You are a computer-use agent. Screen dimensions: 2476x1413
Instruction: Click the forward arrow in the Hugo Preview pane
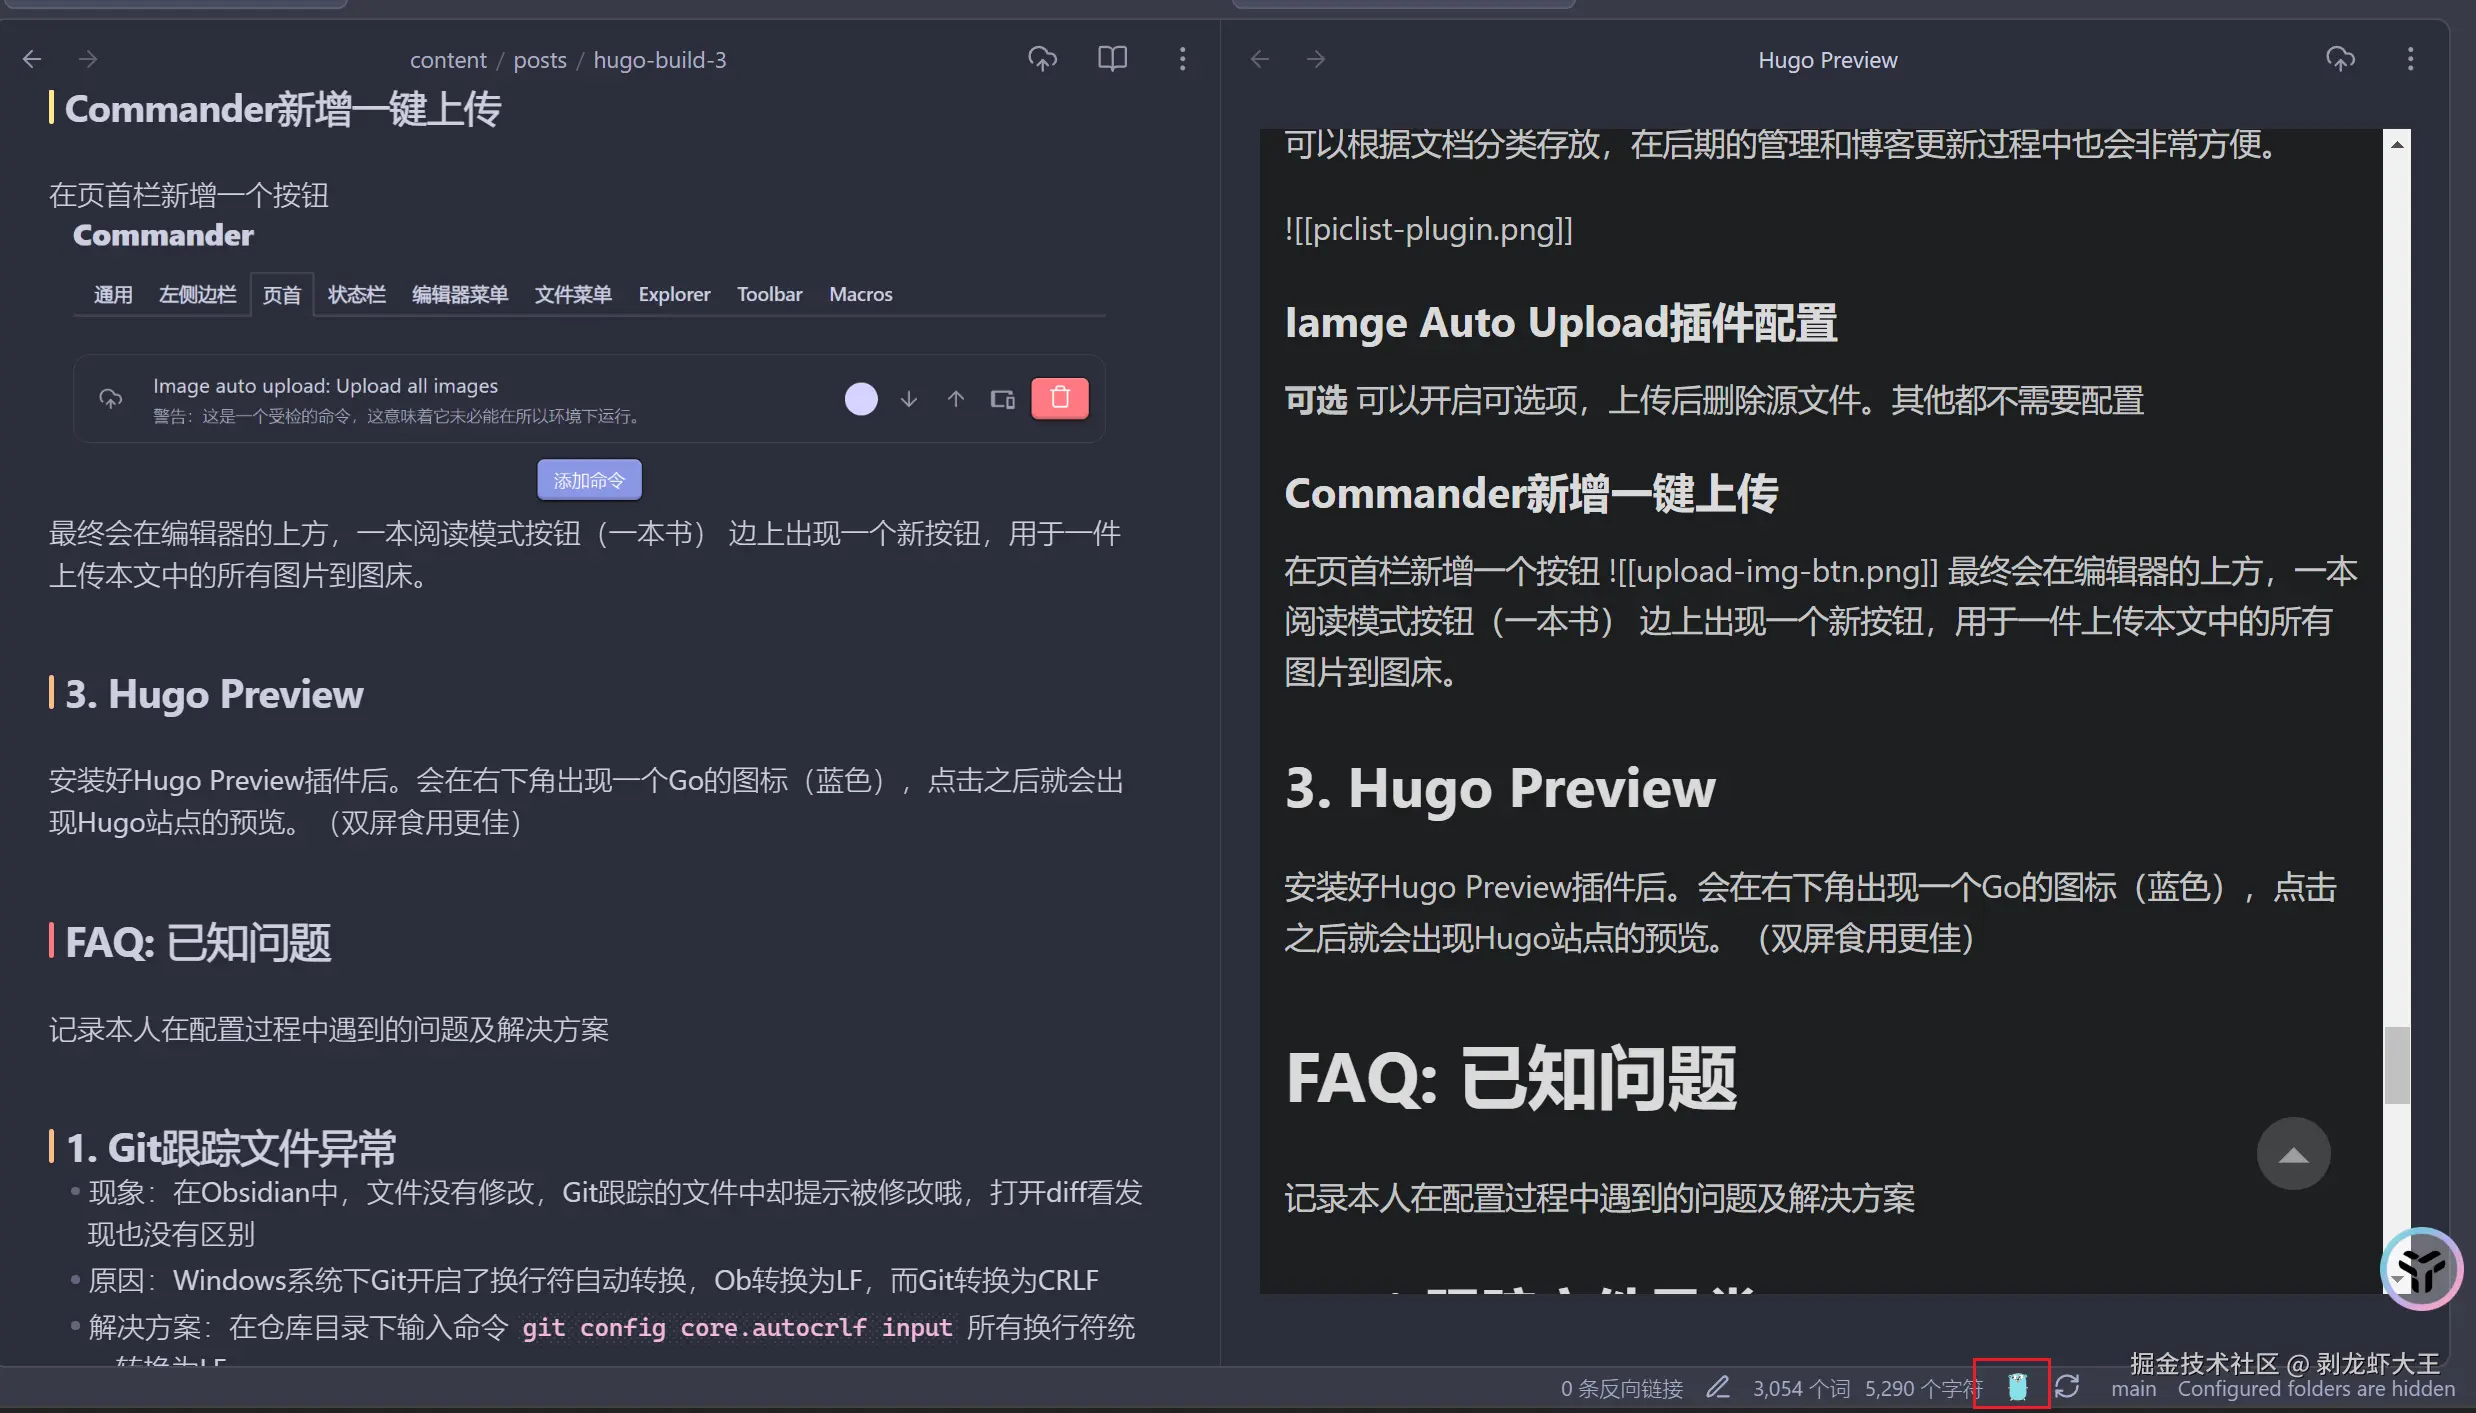click(x=1316, y=59)
